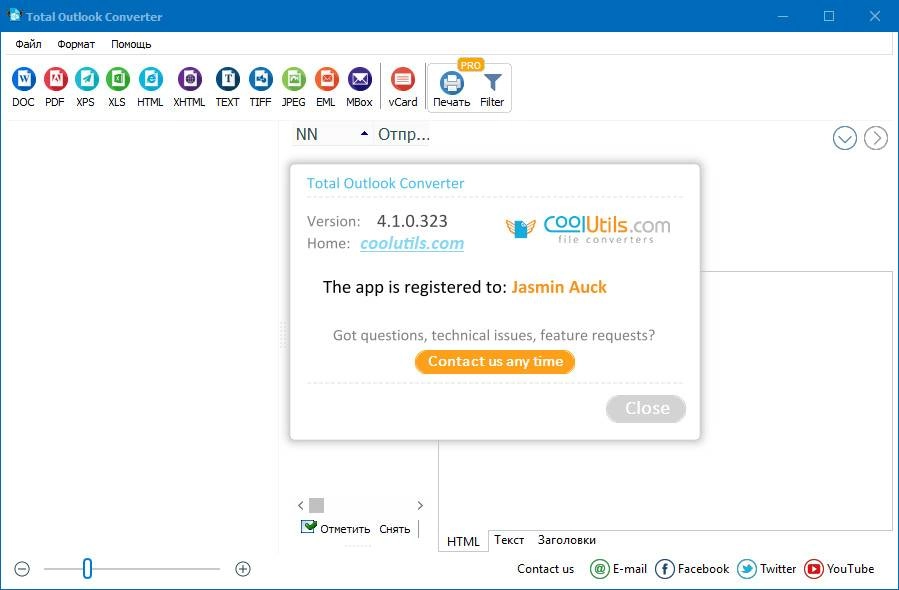
Task: Sort by the Отпр... column header
Action: pos(402,134)
